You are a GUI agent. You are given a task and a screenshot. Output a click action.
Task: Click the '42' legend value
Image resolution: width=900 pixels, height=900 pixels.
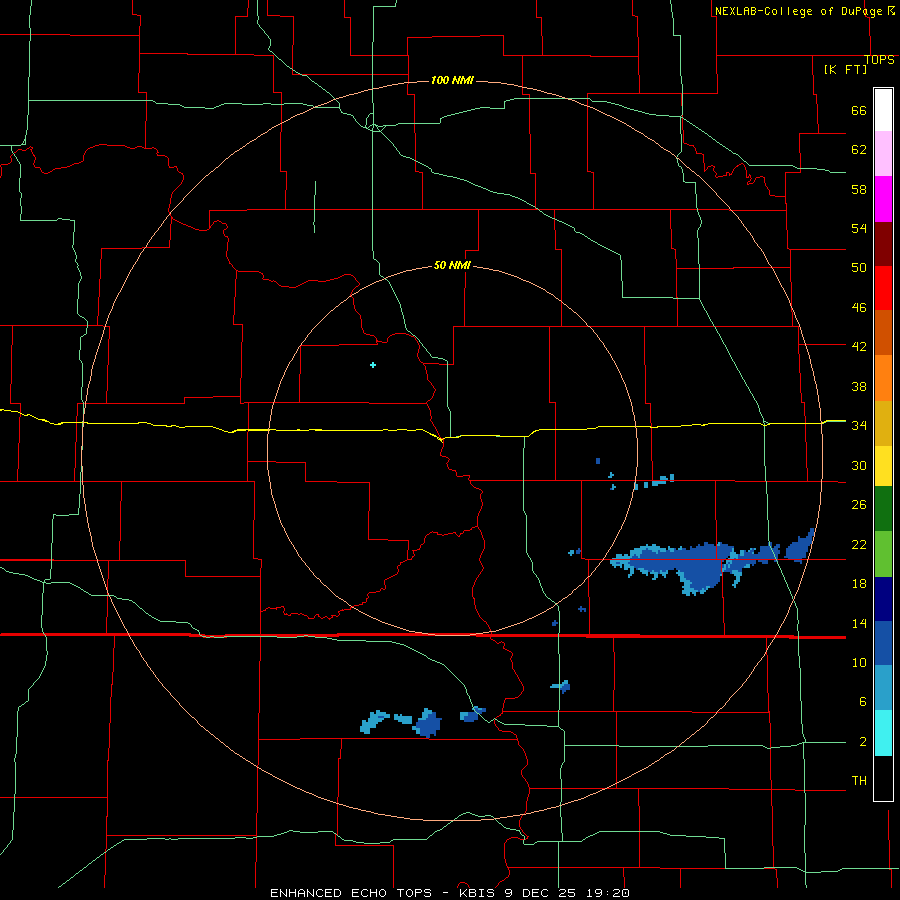(x=859, y=347)
